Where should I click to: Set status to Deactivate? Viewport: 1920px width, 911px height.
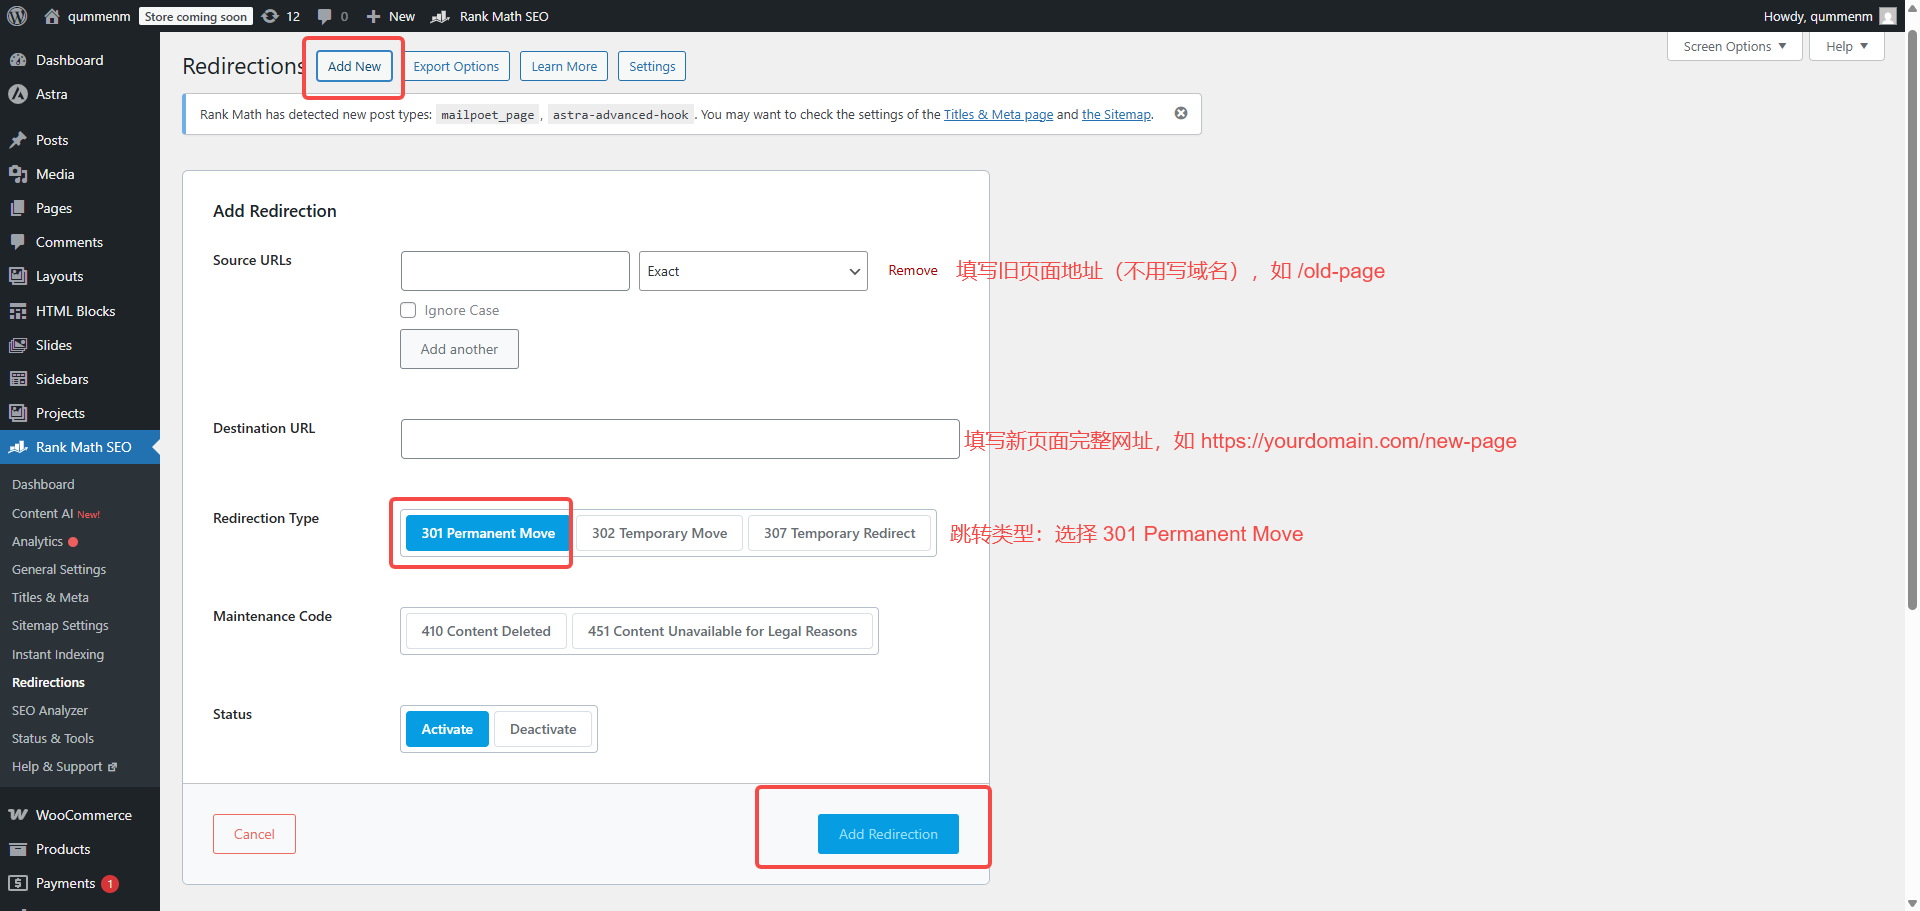tap(542, 729)
